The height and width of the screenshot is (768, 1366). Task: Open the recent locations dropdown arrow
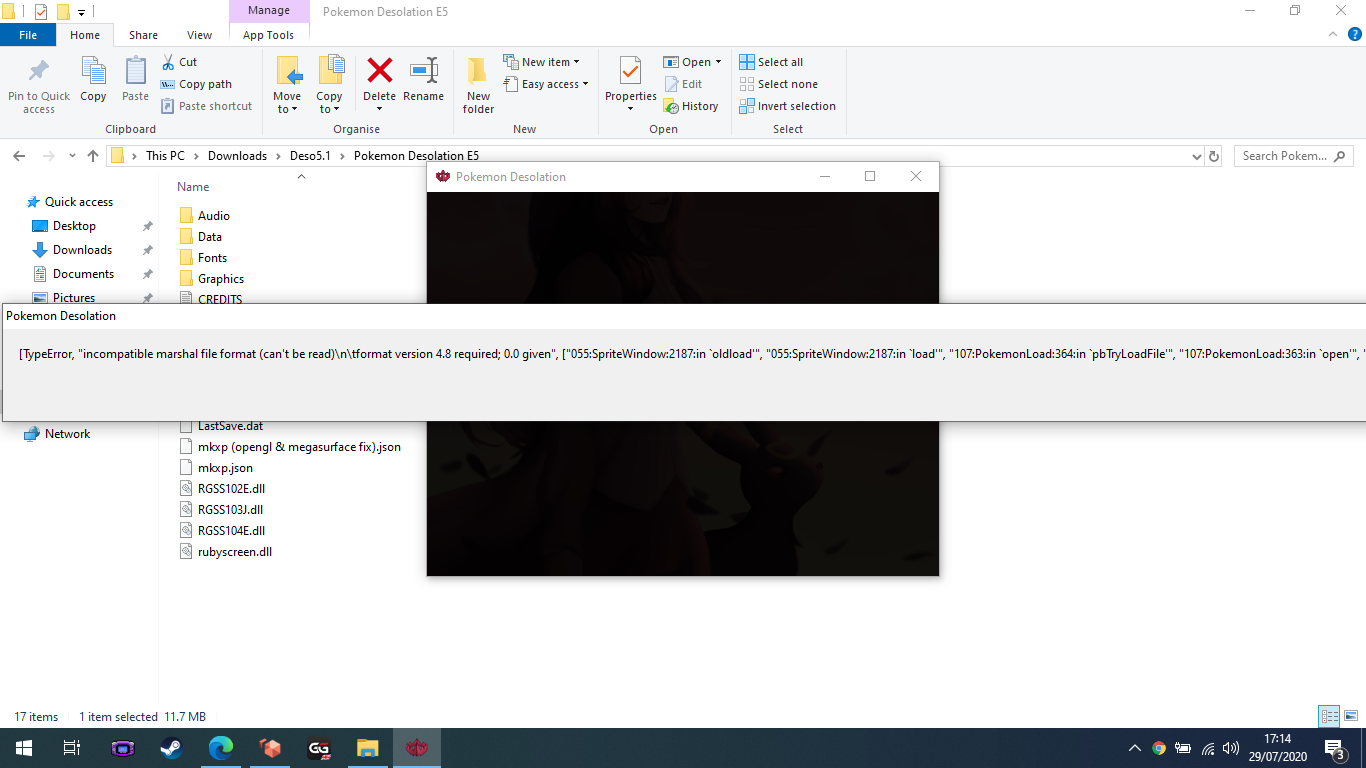click(x=72, y=156)
